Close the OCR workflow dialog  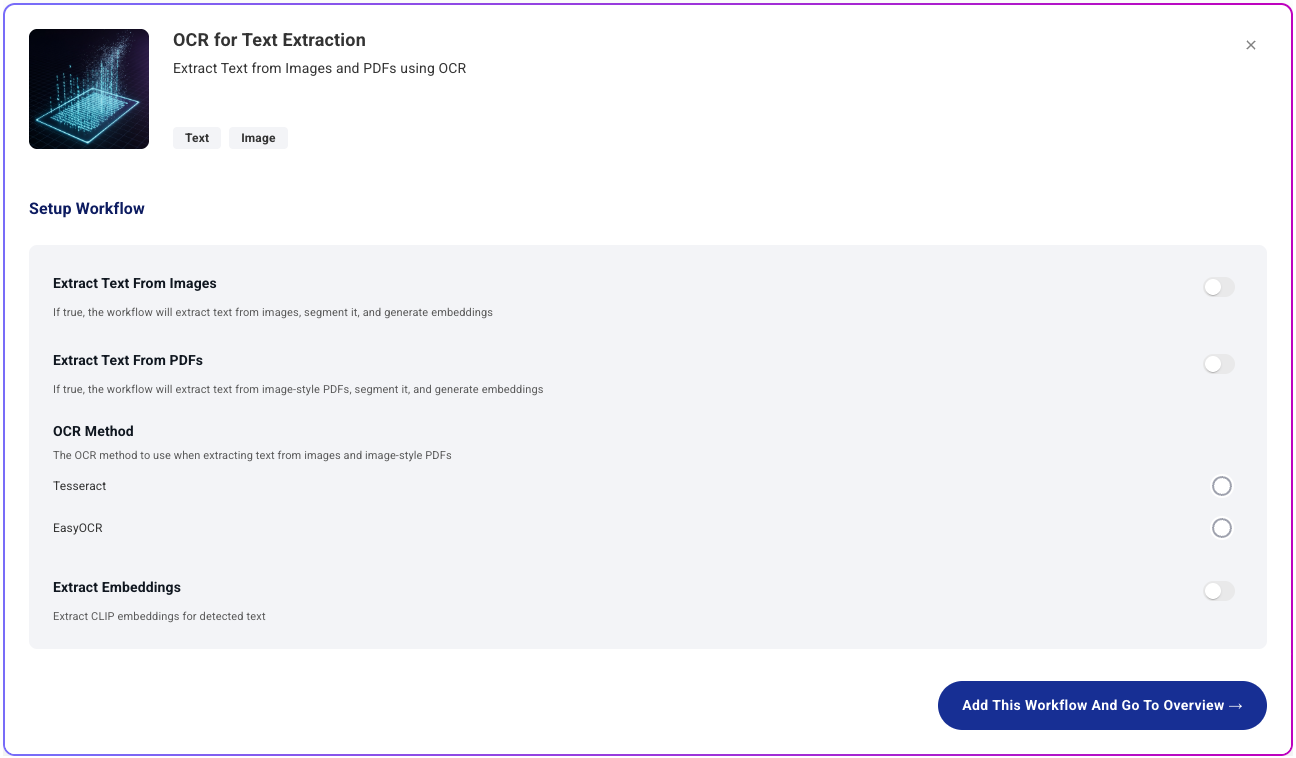(1251, 45)
